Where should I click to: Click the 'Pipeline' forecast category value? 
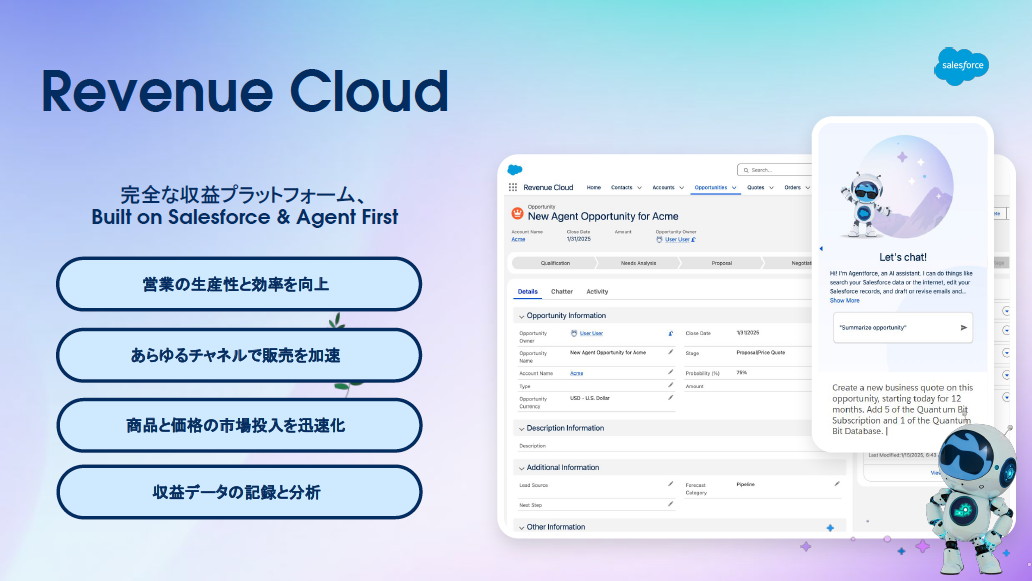coord(746,484)
